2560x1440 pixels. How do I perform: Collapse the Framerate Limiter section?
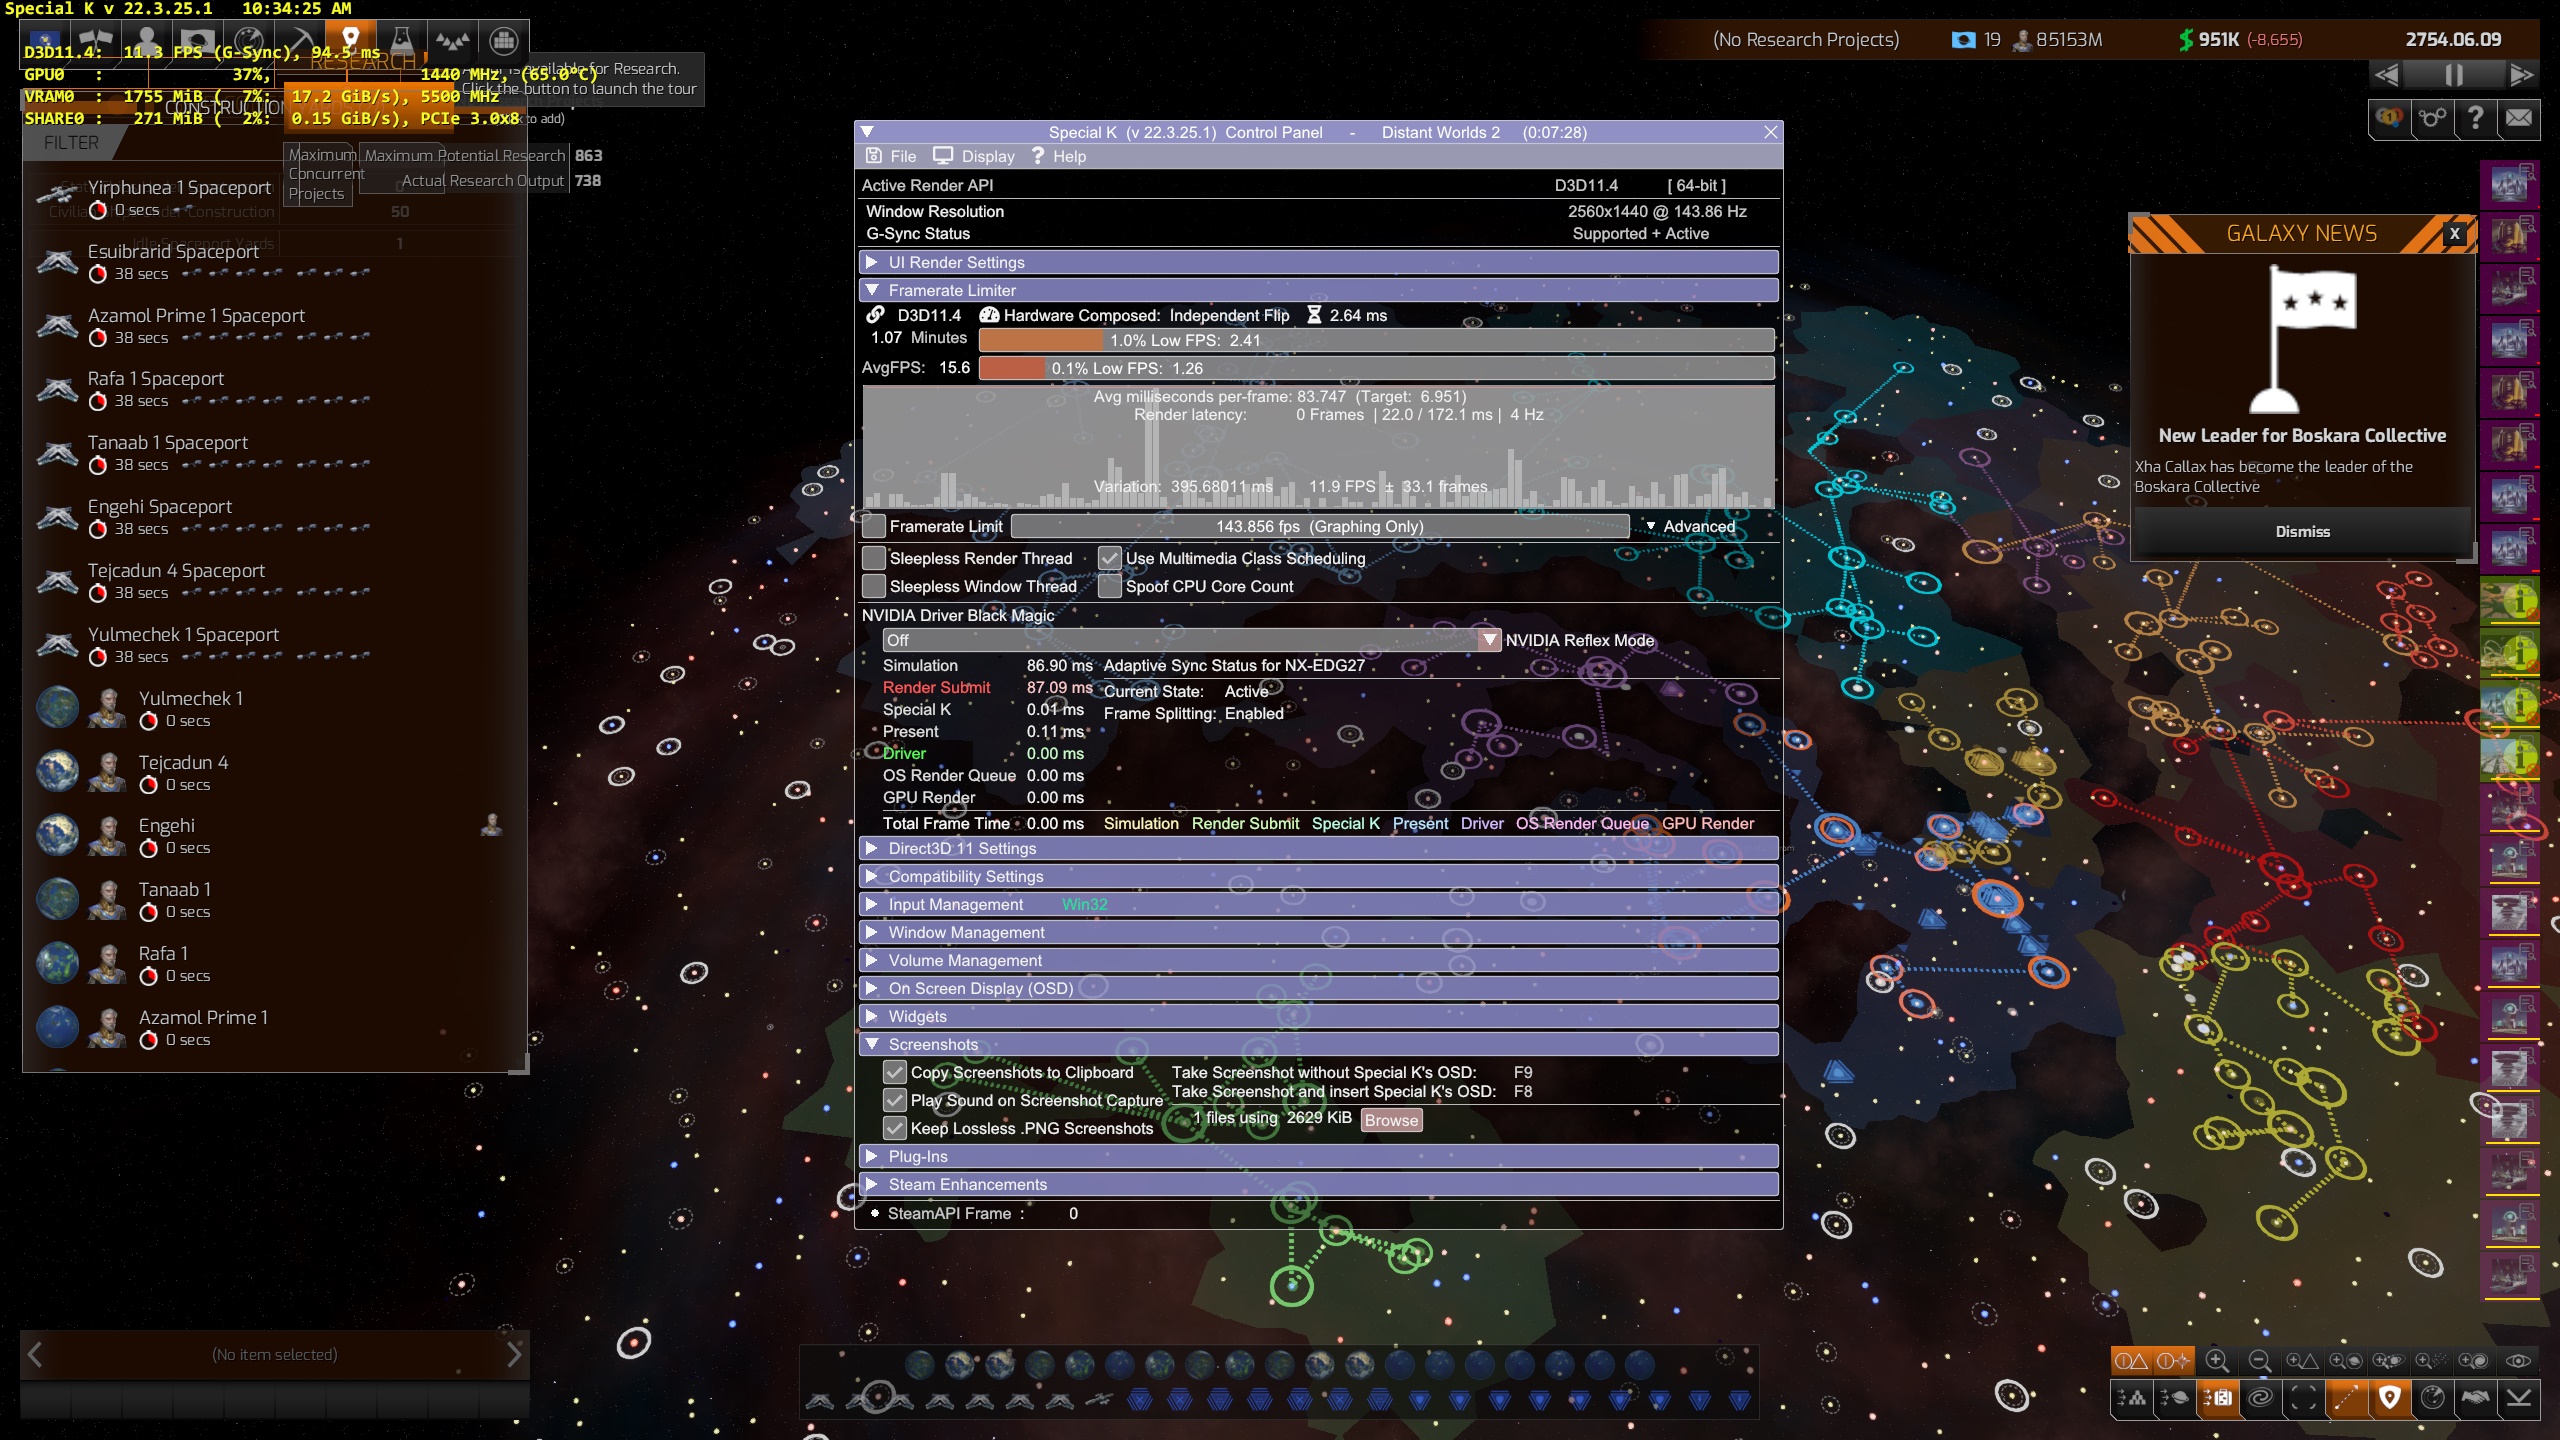(1318, 290)
